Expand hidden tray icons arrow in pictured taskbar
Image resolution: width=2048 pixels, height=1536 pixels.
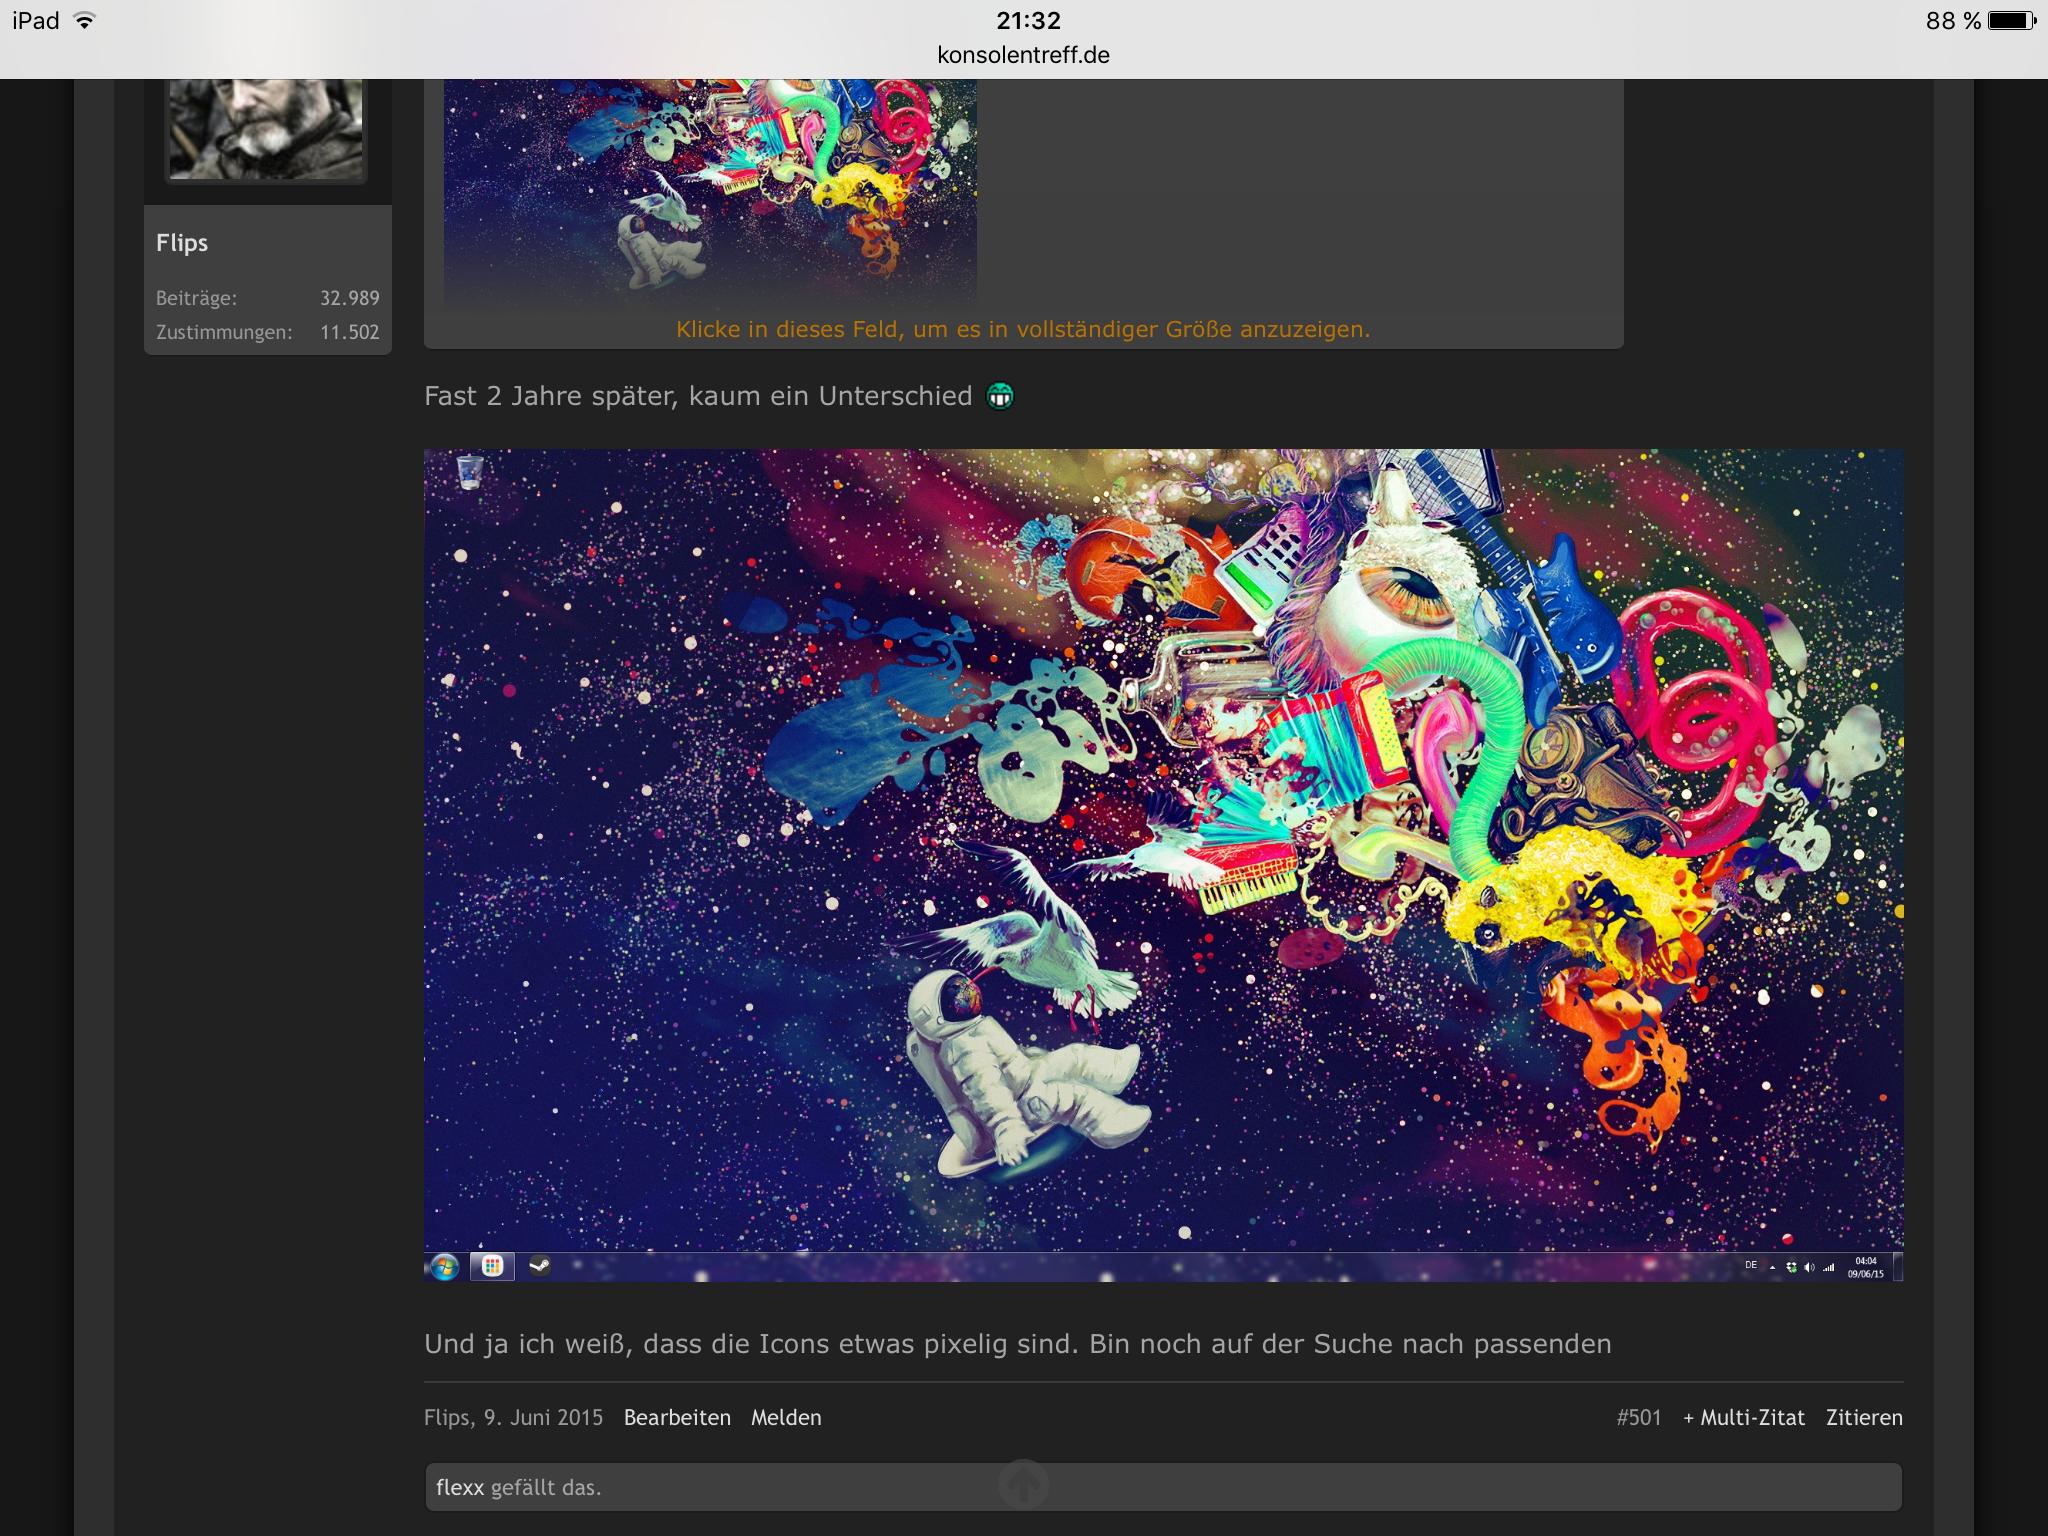tap(1773, 1267)
